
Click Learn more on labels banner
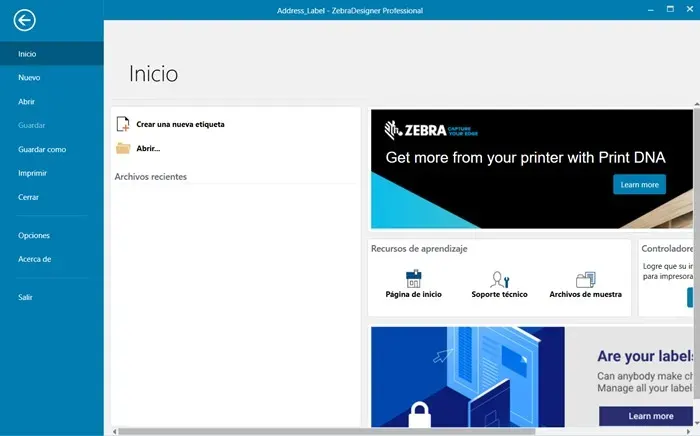(646, 416)
